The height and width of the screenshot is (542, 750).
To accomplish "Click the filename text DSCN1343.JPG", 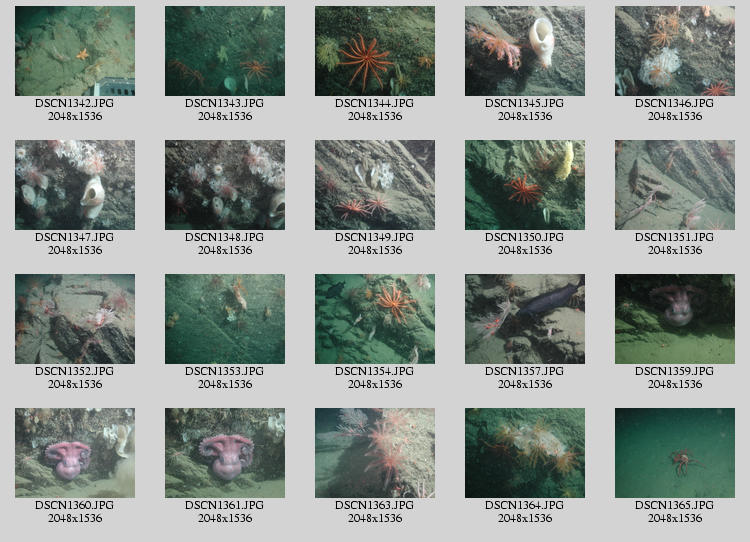I will 224,103.
